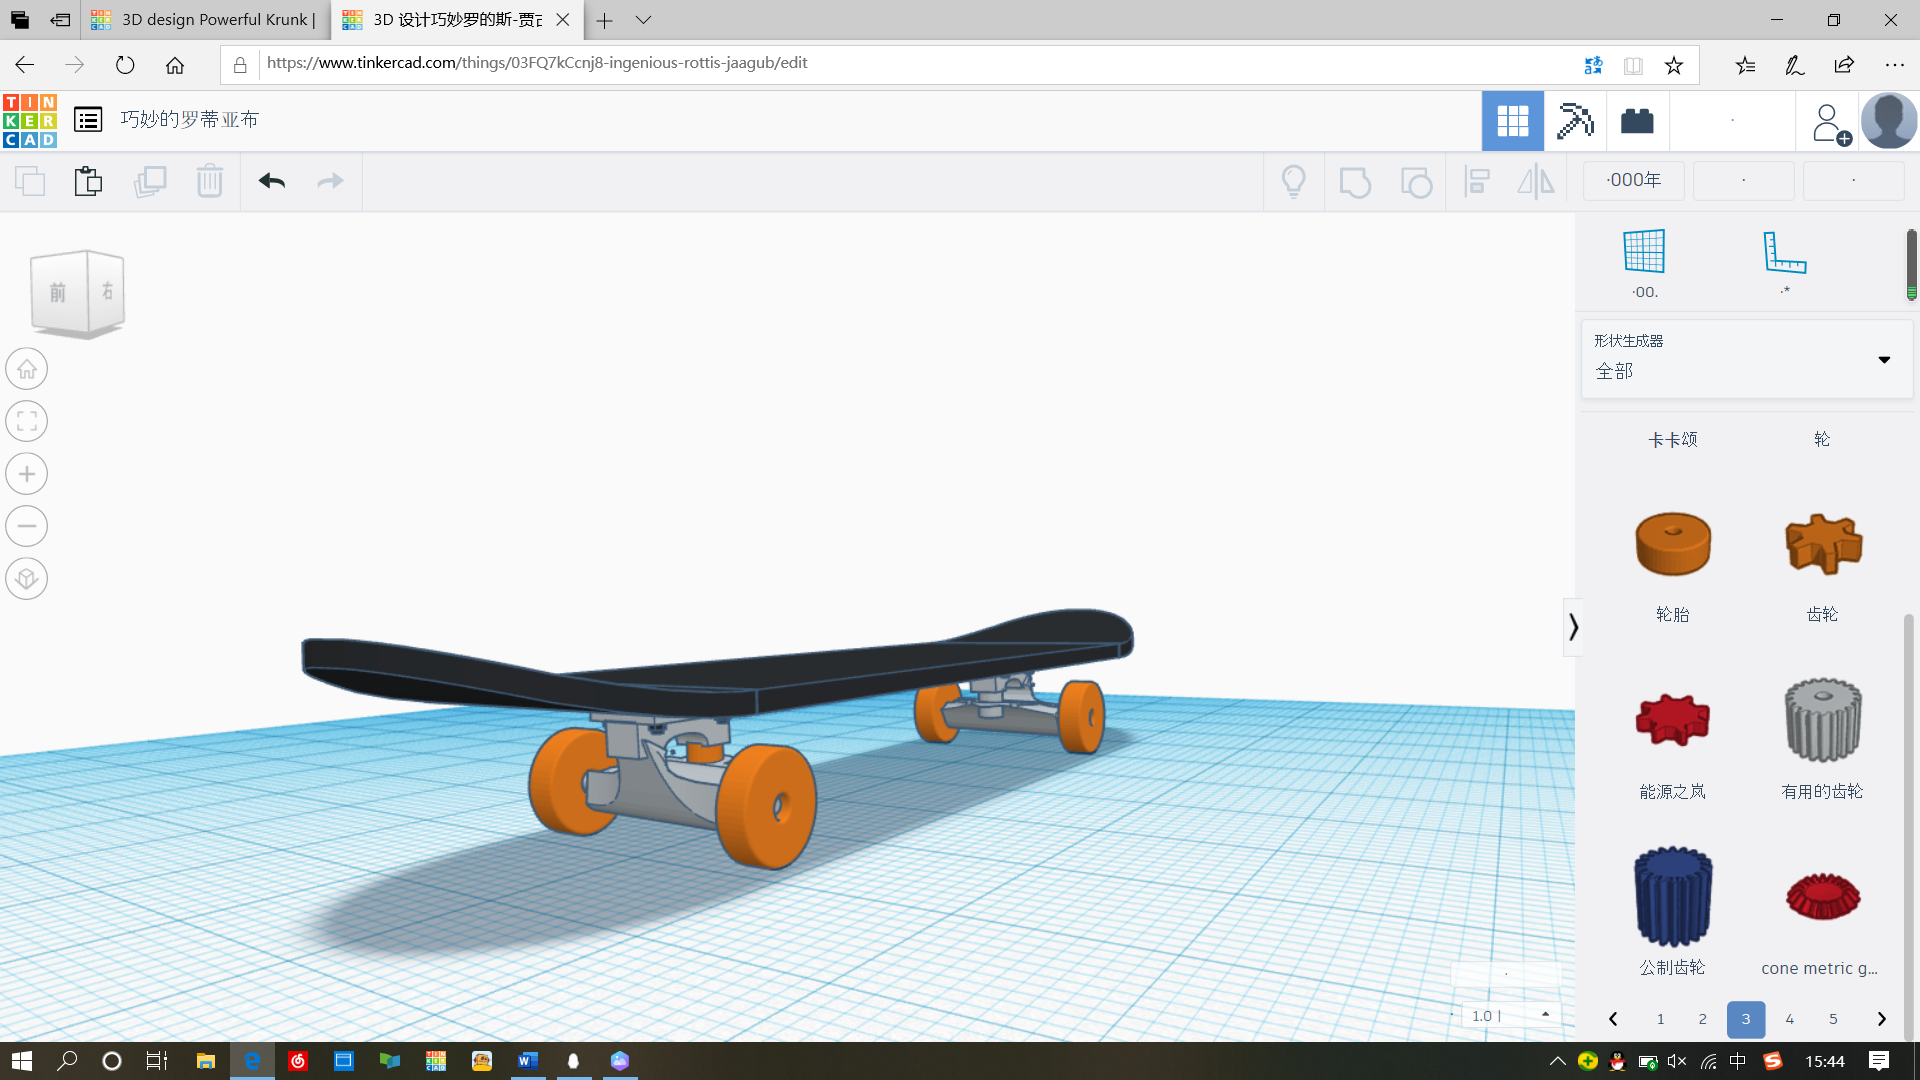
Task: Close the current Tinkercad browser tab
Action: click(x=563, y=20)
